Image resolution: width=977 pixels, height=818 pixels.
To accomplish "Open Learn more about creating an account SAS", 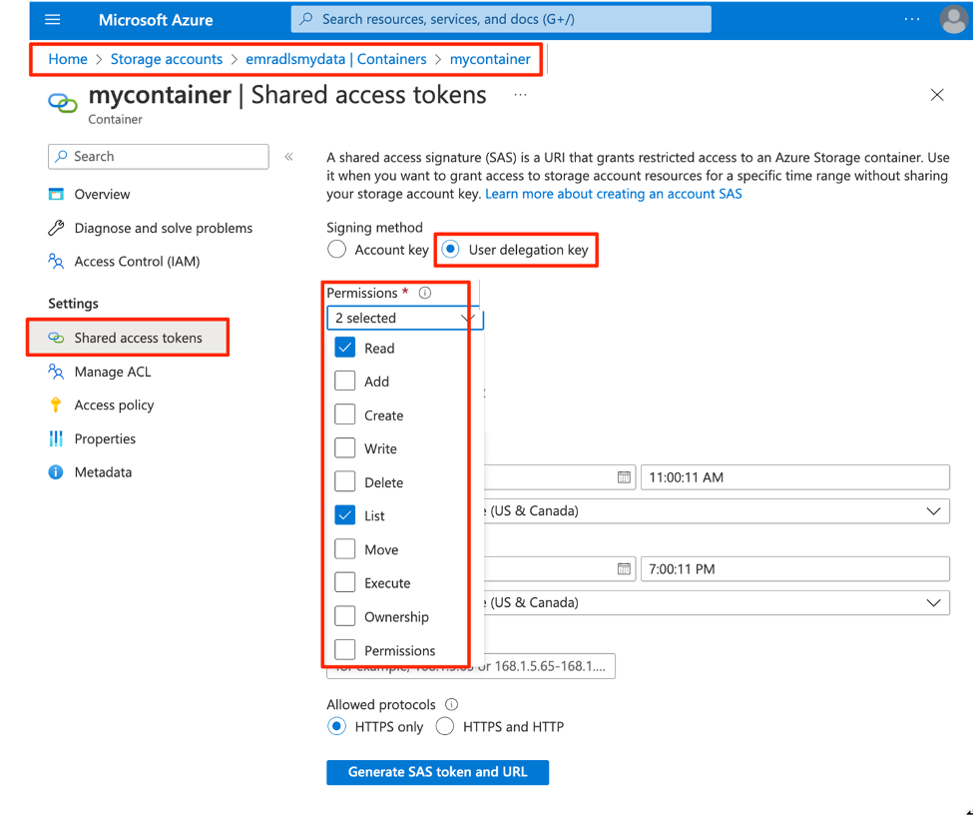I will pos(614,194).
